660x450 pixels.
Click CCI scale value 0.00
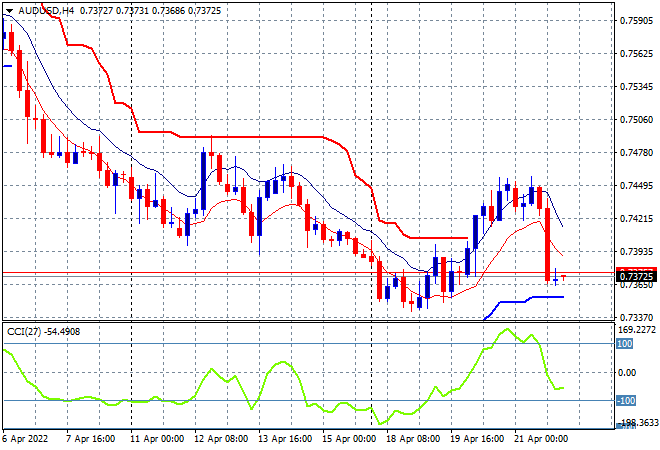click(x=627, y=373)
